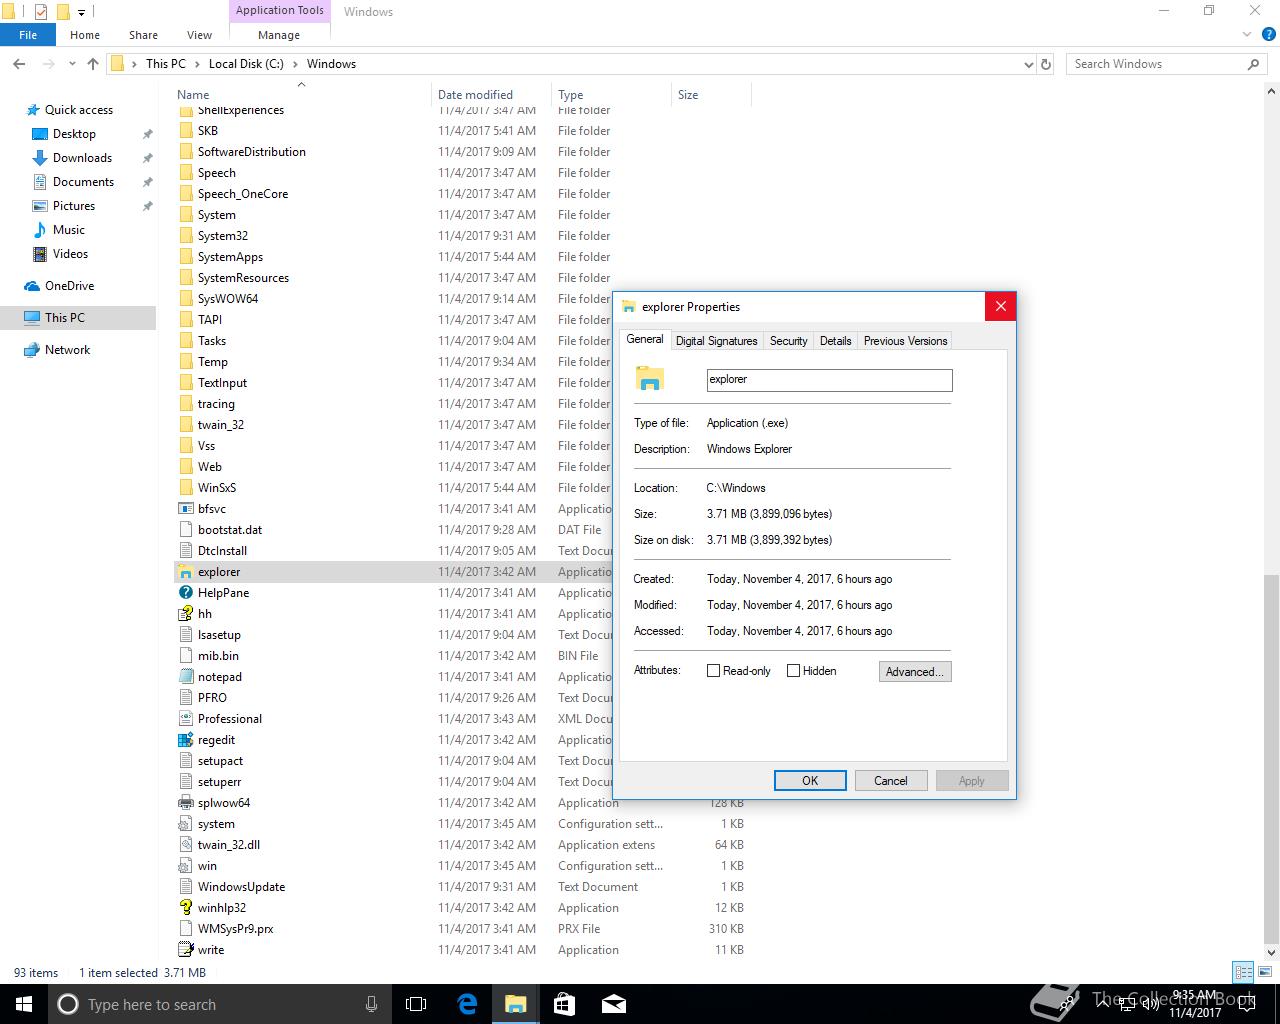The image size is (1280, 1024).
Task: Select the twain_32.dll file
Action: point(228,845)
